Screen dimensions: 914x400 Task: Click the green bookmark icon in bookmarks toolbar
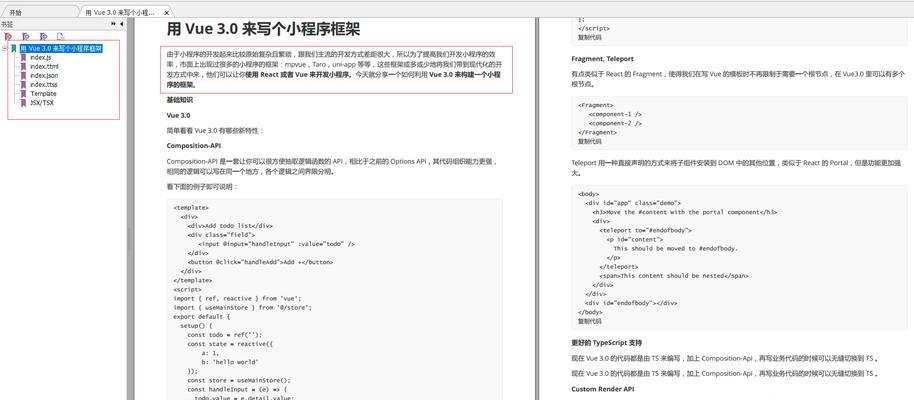[x=26, y=36]
